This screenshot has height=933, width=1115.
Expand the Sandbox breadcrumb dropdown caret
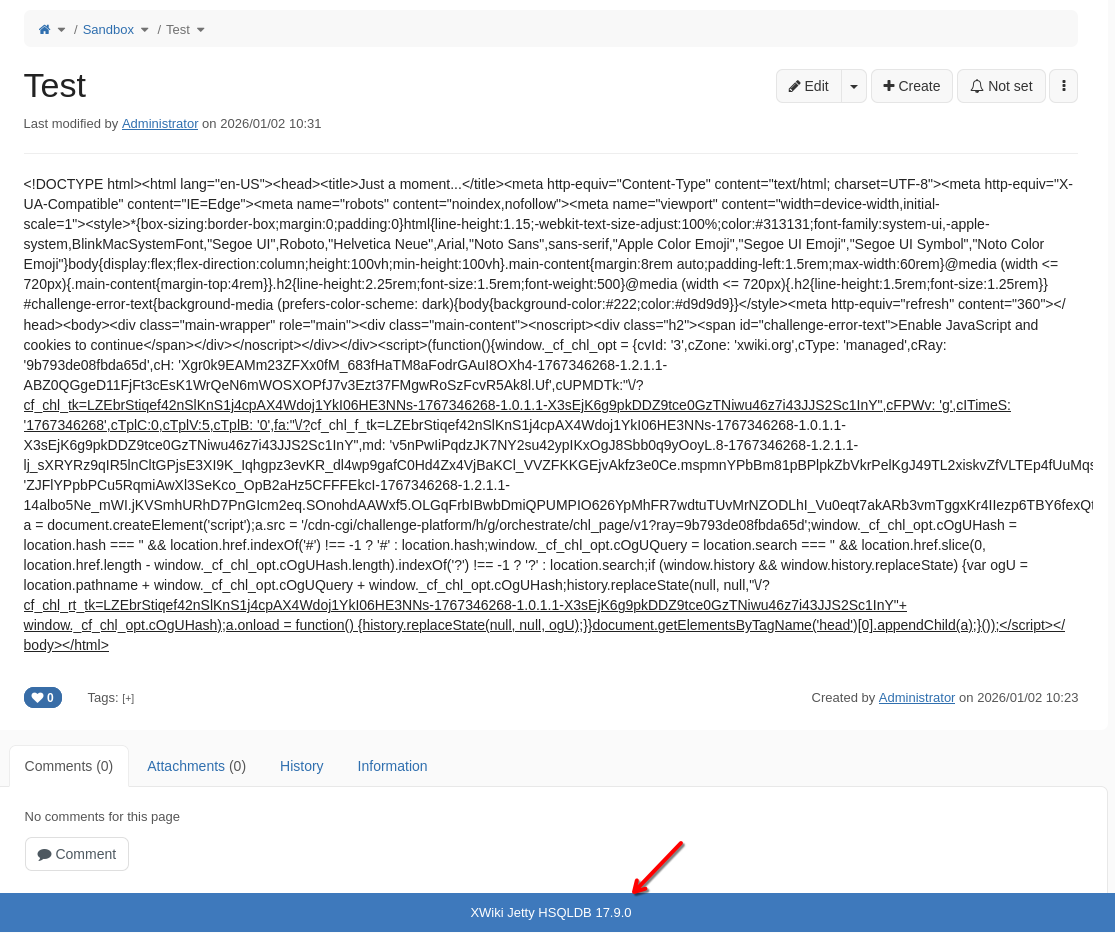coord(145,30)
